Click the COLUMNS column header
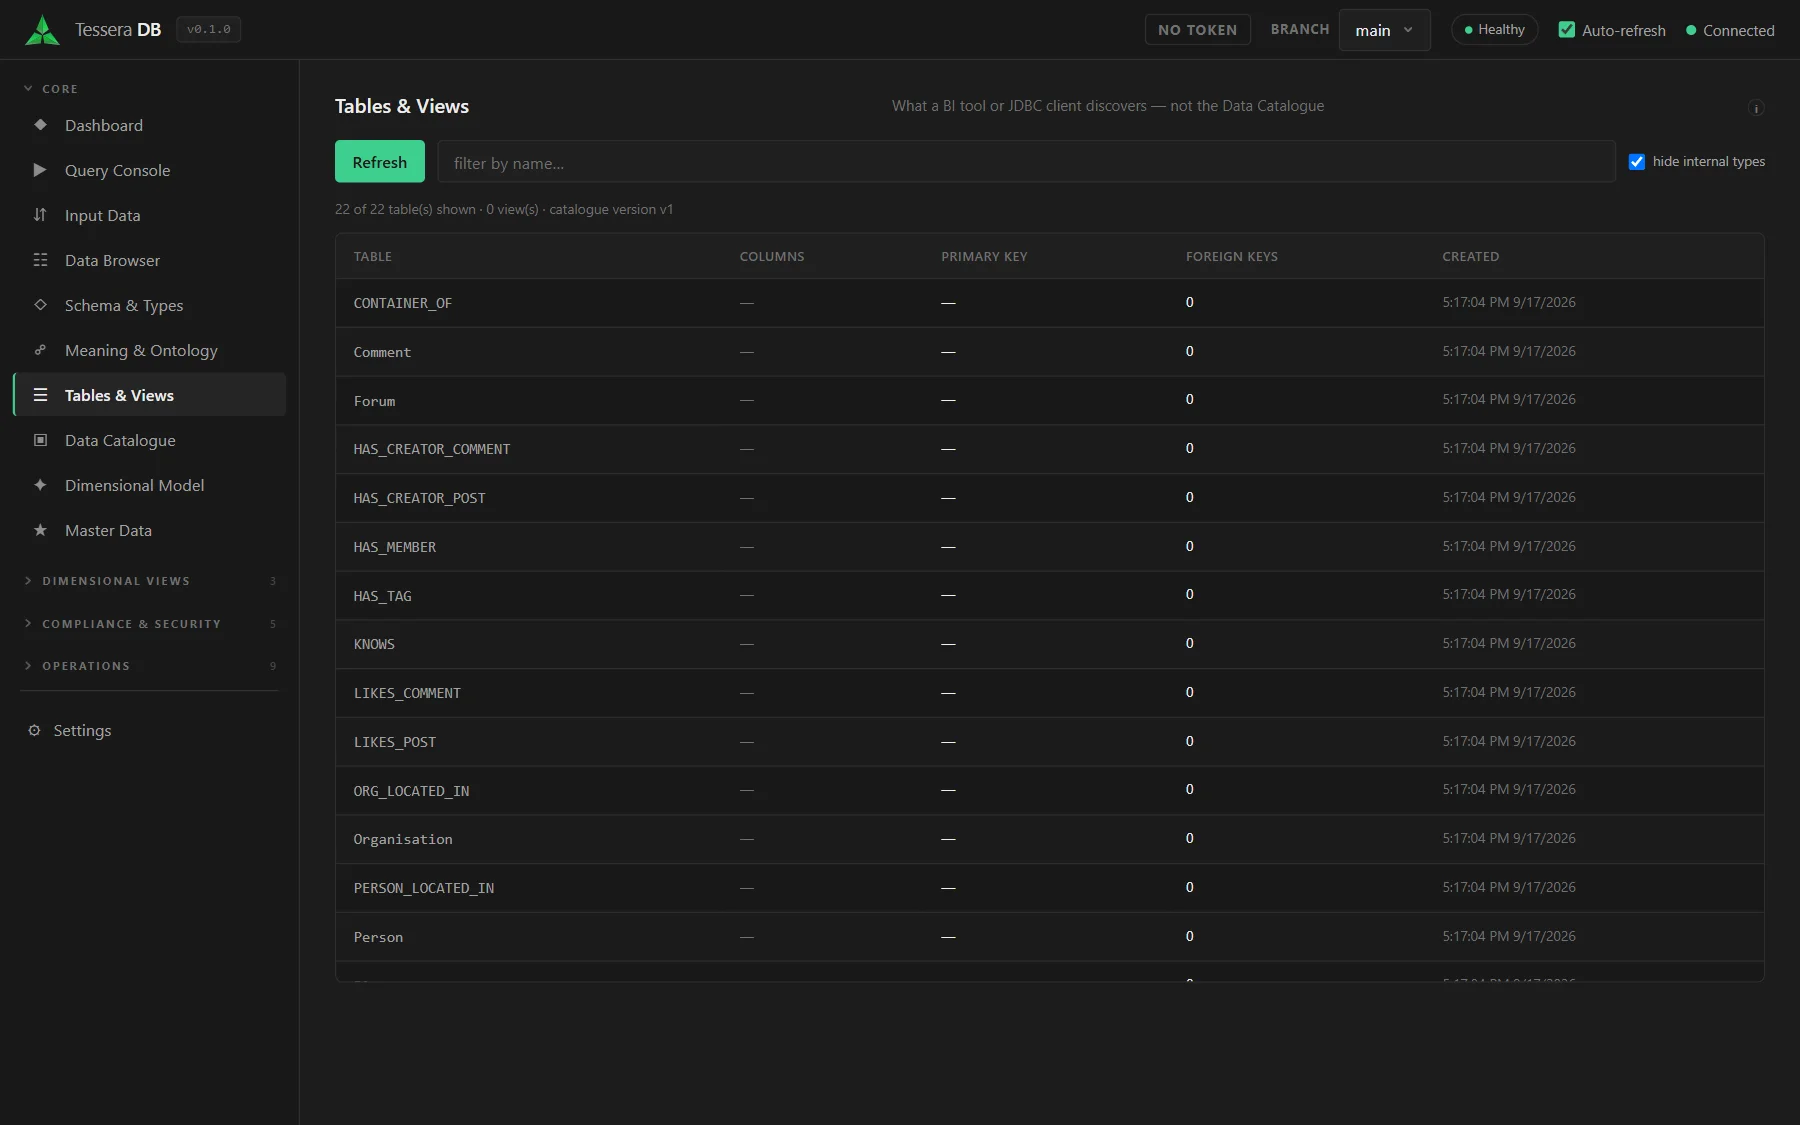Image resolution: width=1800 pixels, height=1125 pixels. [x=772, y=257]
